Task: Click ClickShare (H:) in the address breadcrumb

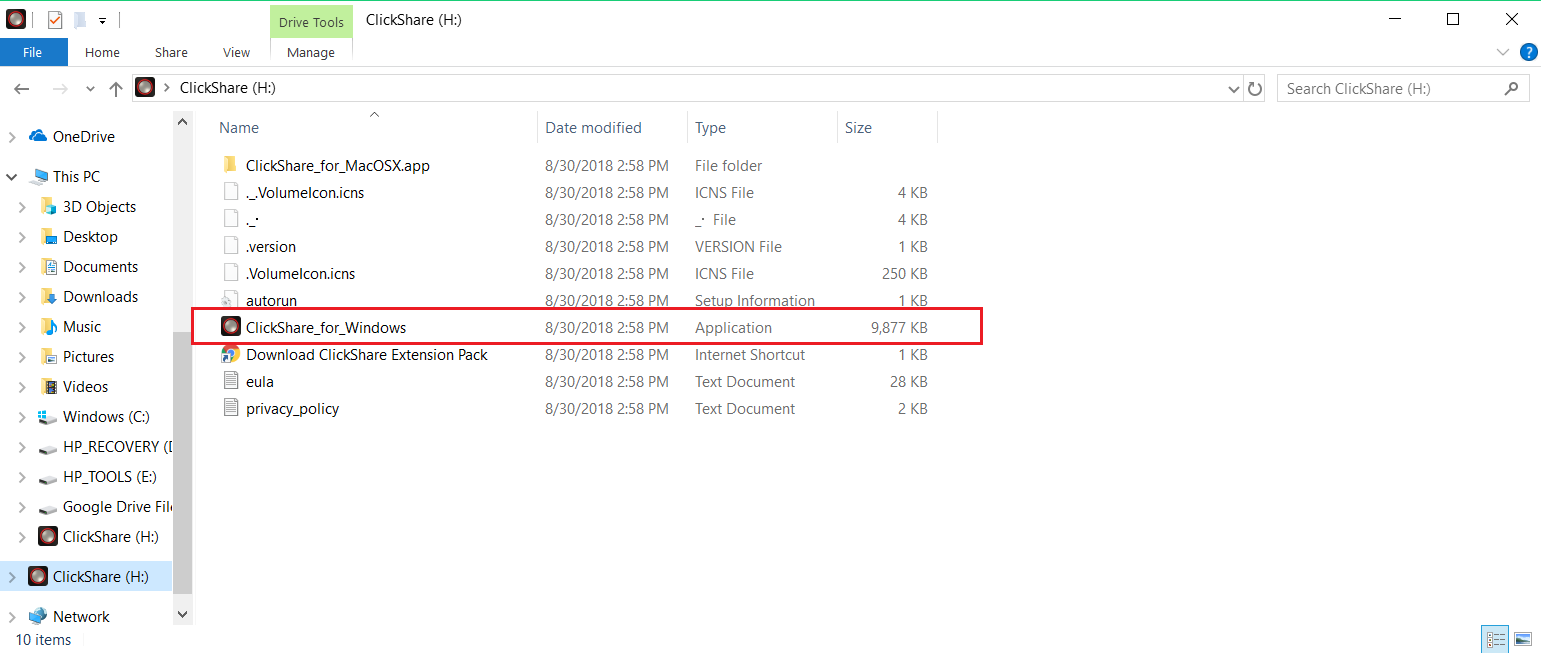Action: click(227, 88)
